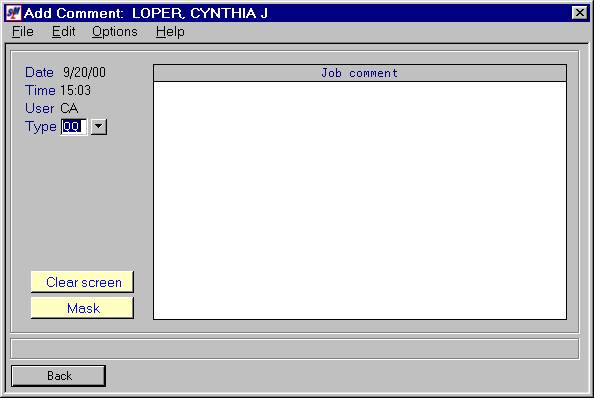The image size is (594, 398).
Task: Click the Time label
Action: [x=40, y=90]
